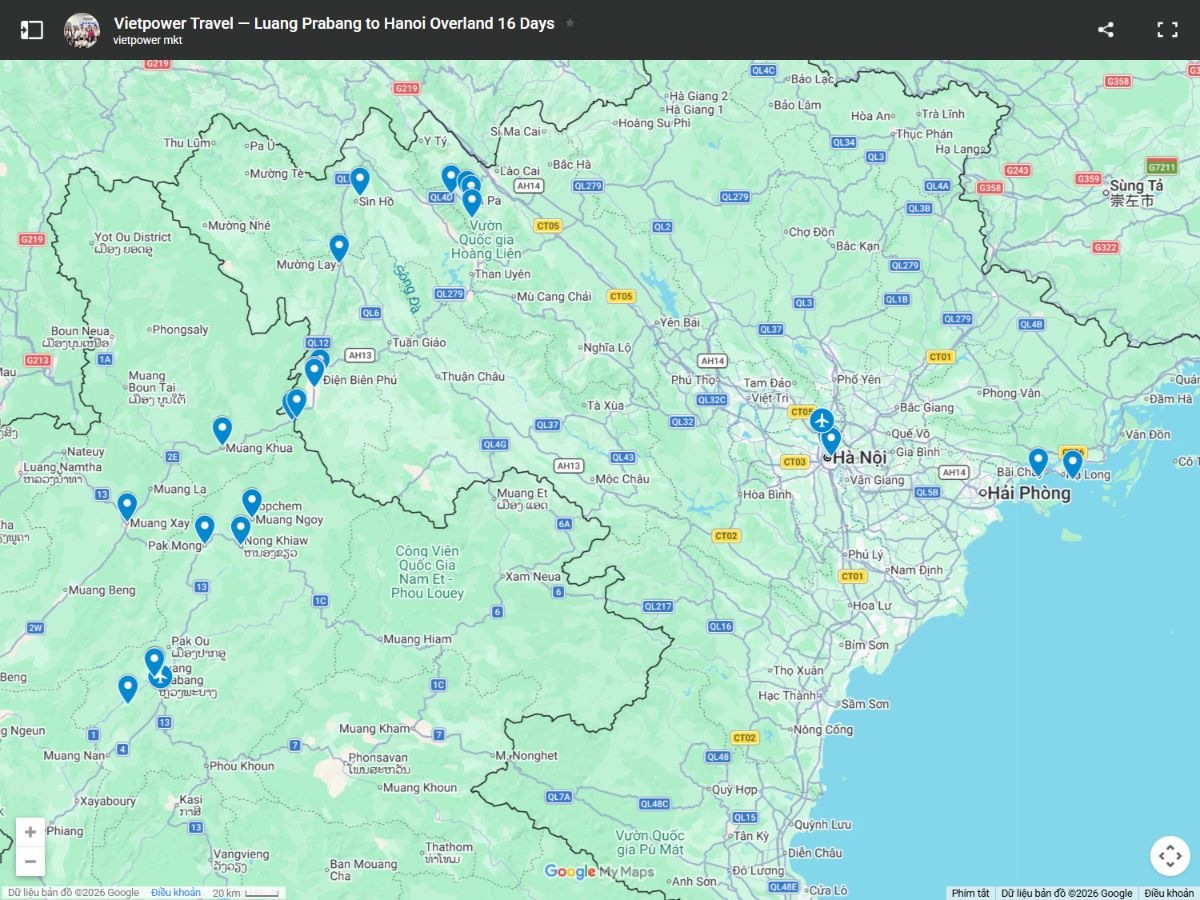Click the Yên Bái town label
The image size is (1200, 900).
pos(680,322)
